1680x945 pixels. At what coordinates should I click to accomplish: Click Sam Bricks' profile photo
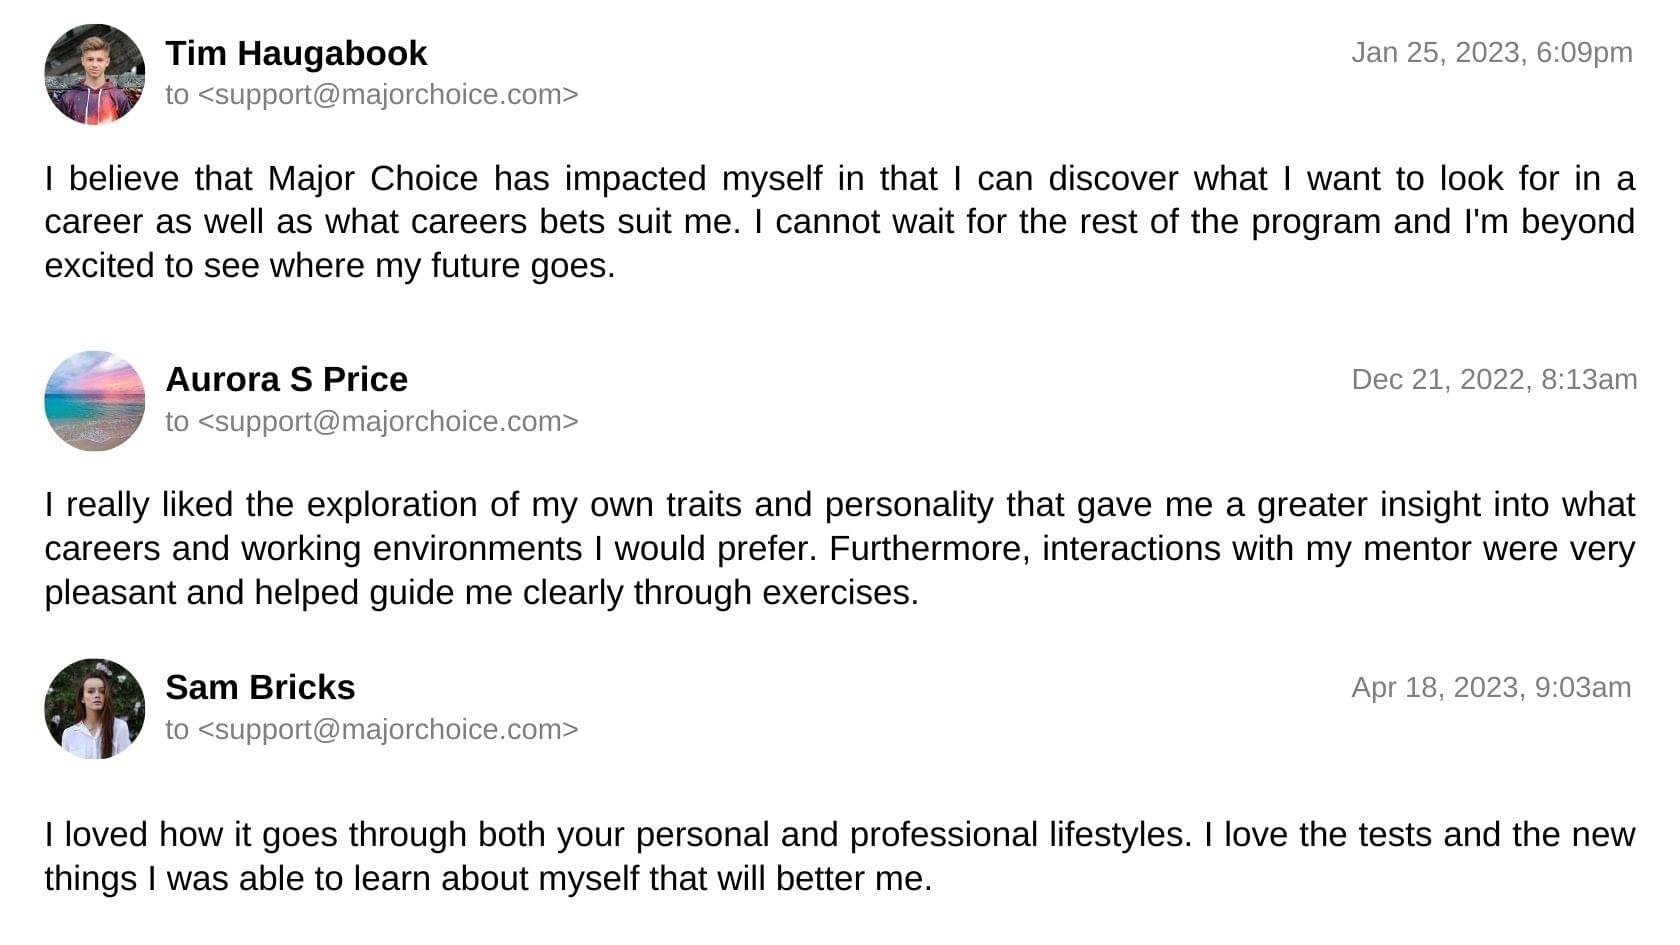94,708
